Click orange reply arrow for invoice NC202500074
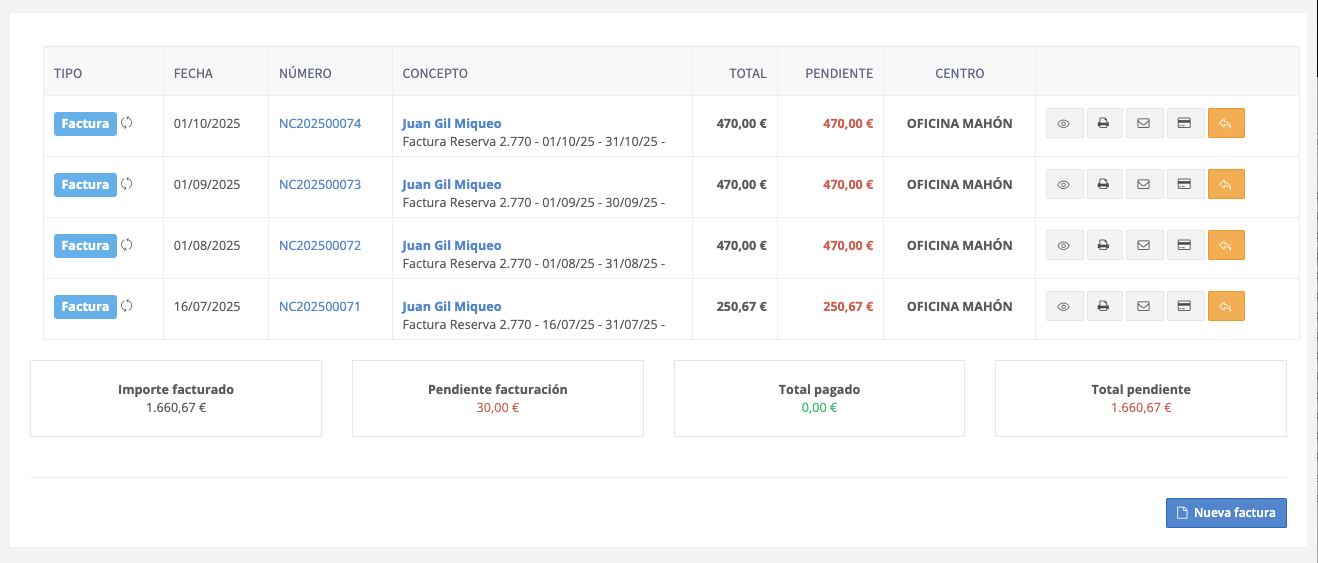 click(x=1226, y=124)
